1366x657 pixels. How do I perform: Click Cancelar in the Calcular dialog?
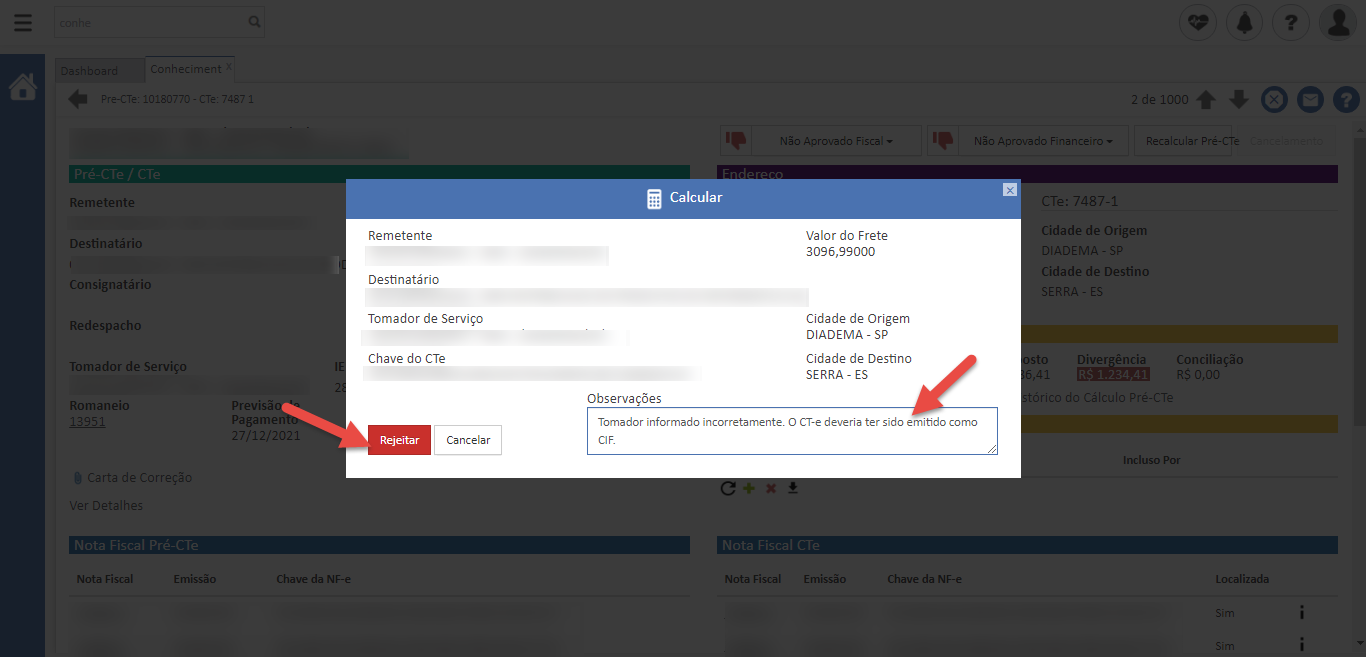click(468, 440)
